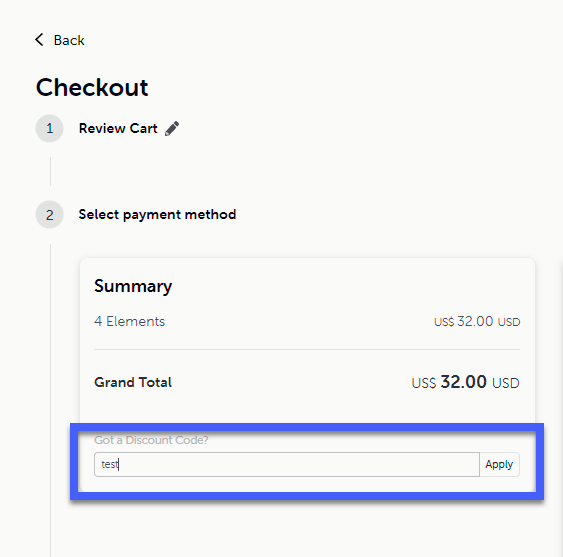The height and width of the screenshot is (557, 563).
Task: Click the divider line above Grand Total
Action: tap(307, 349)
